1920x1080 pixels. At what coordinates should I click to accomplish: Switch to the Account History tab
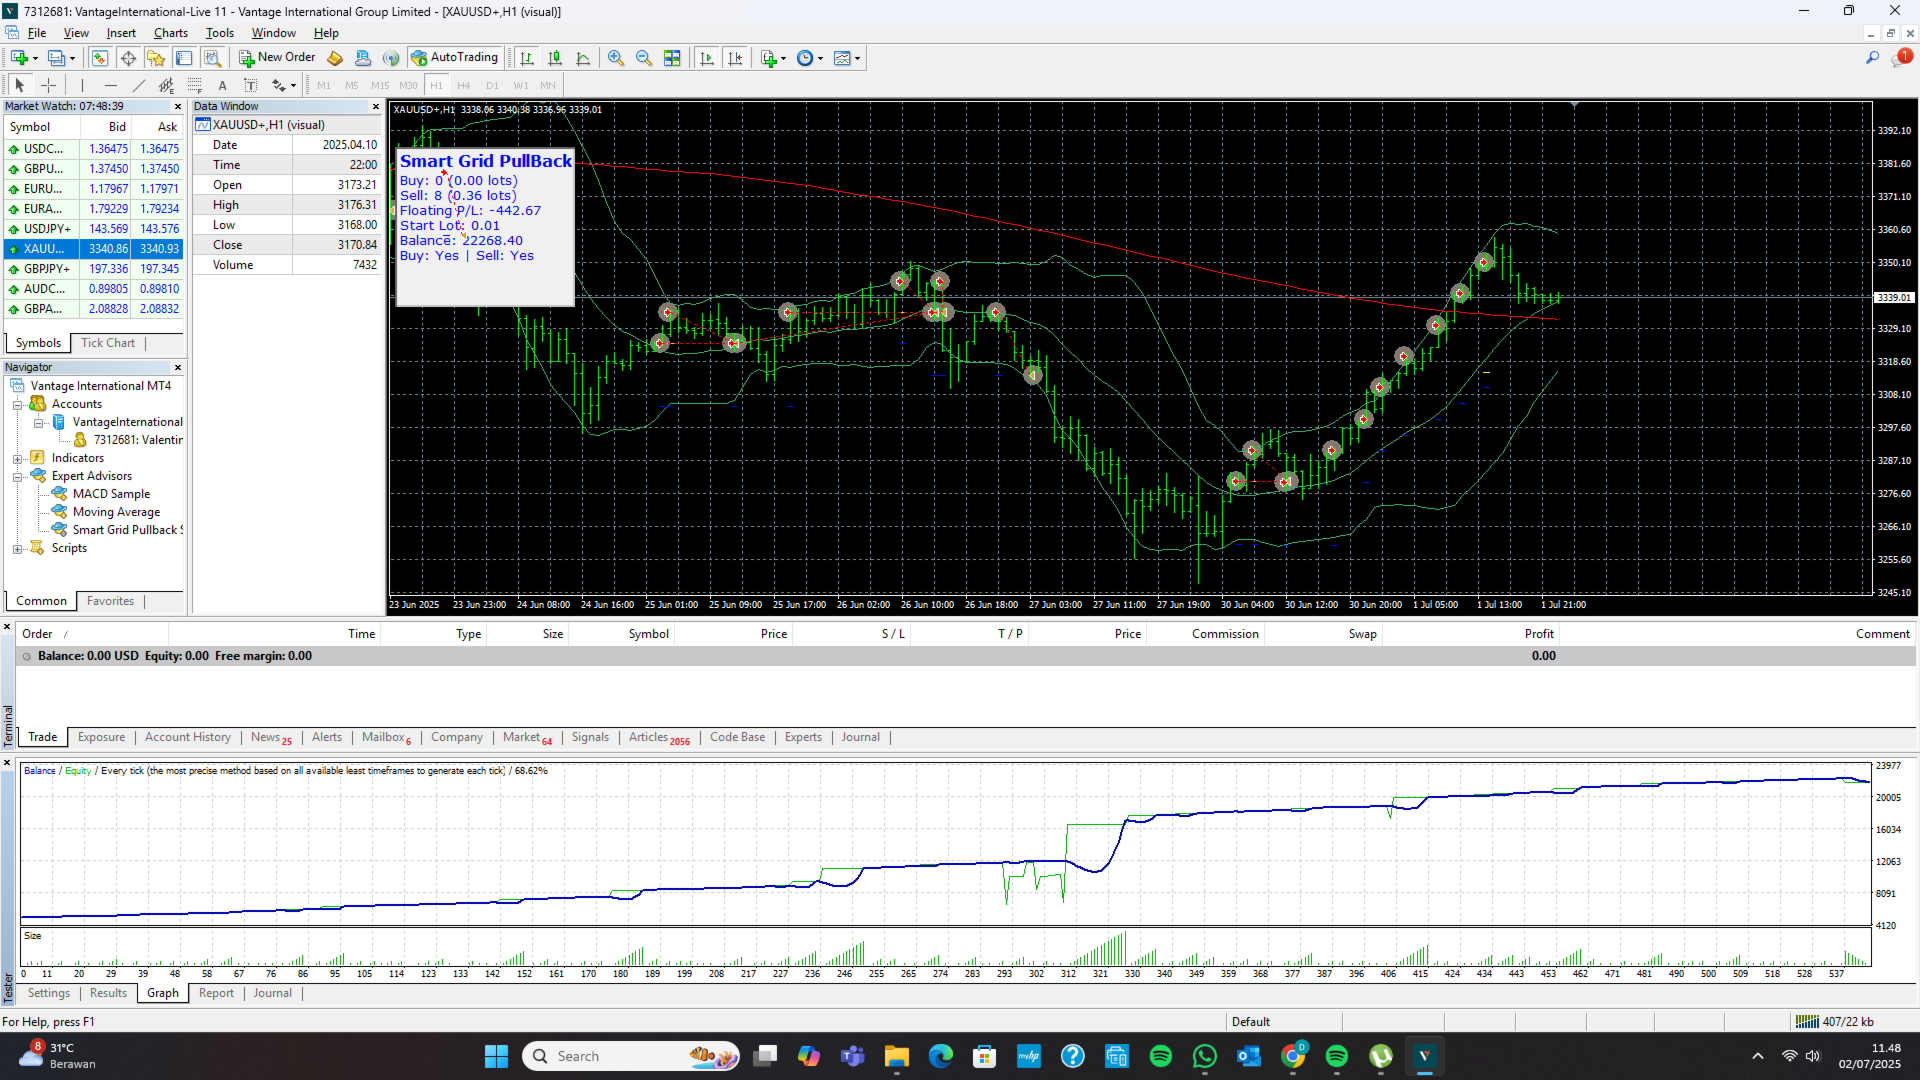point(187,737)
